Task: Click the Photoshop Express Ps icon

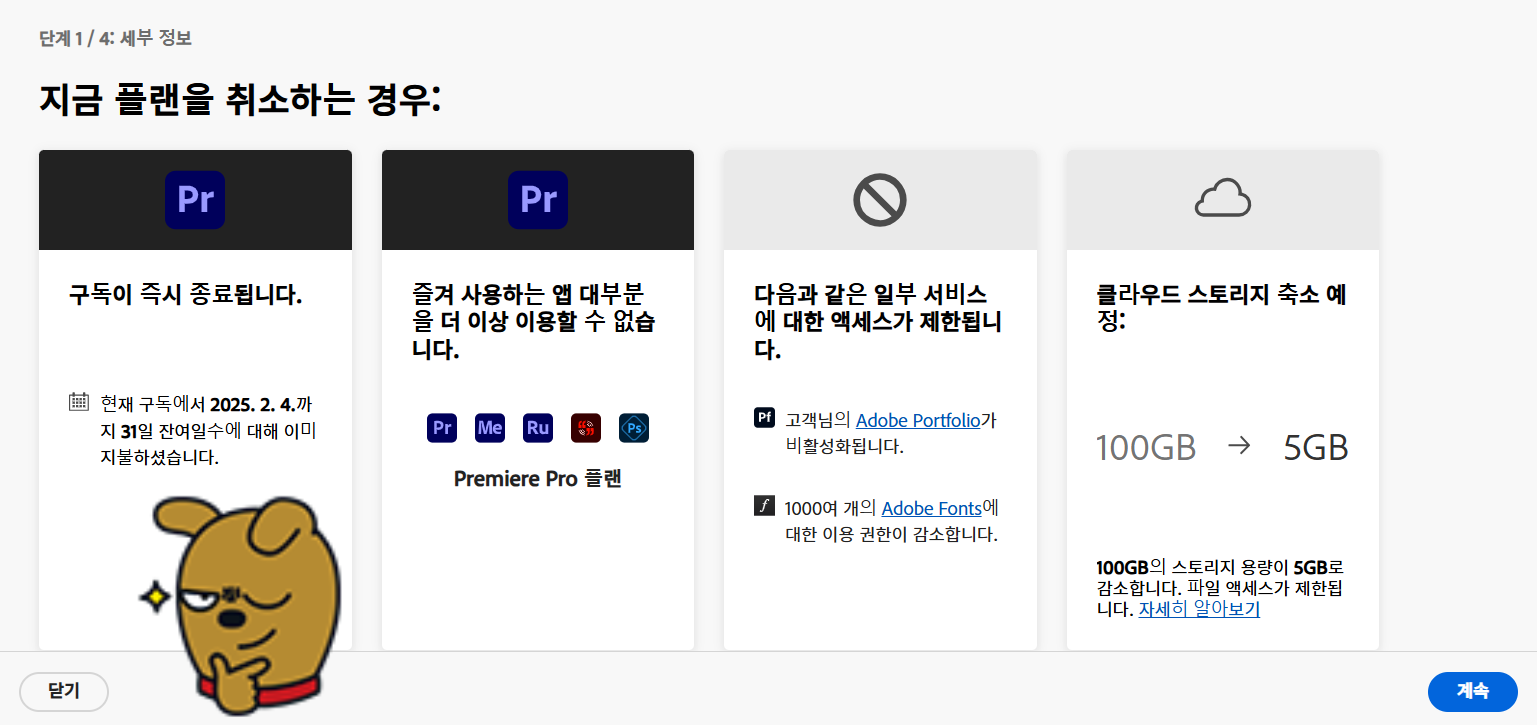Action: point(634,428)
